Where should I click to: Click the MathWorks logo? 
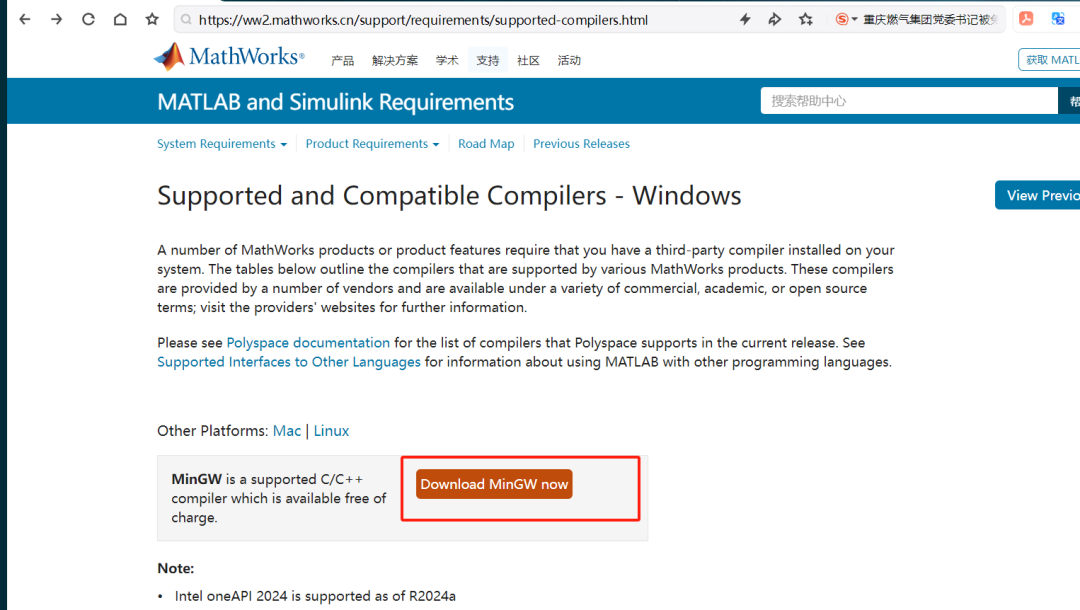[229, 56]
